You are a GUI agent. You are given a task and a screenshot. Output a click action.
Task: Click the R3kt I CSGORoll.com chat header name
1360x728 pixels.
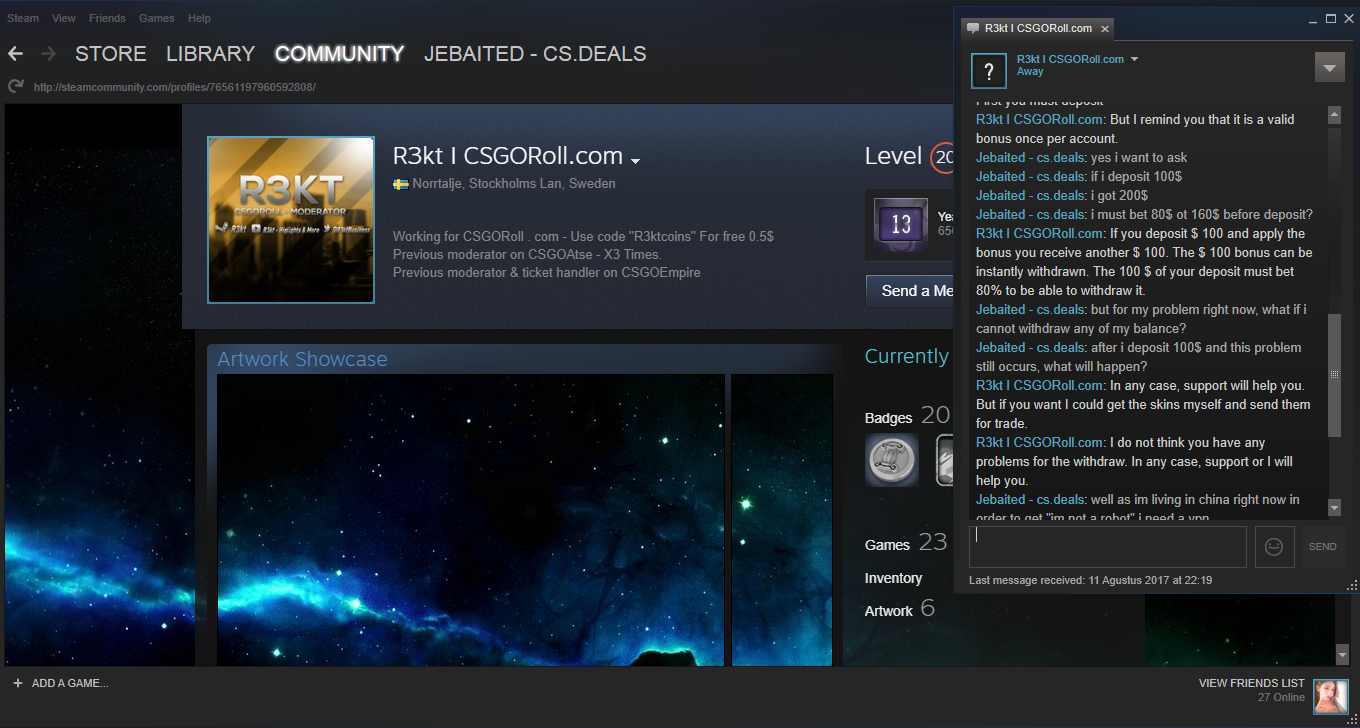tap(1070, 59)
